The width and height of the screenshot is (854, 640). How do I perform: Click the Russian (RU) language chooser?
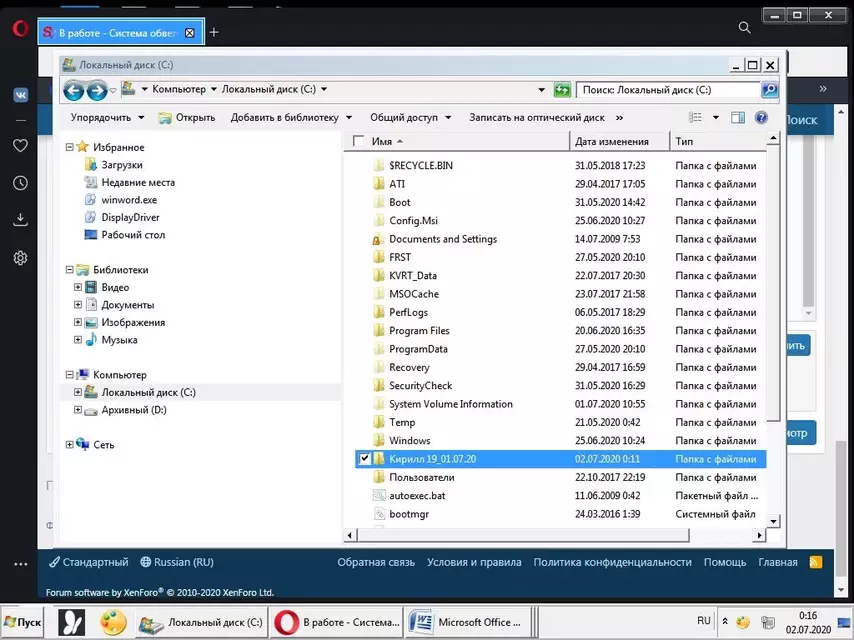(x=177, y=562)
